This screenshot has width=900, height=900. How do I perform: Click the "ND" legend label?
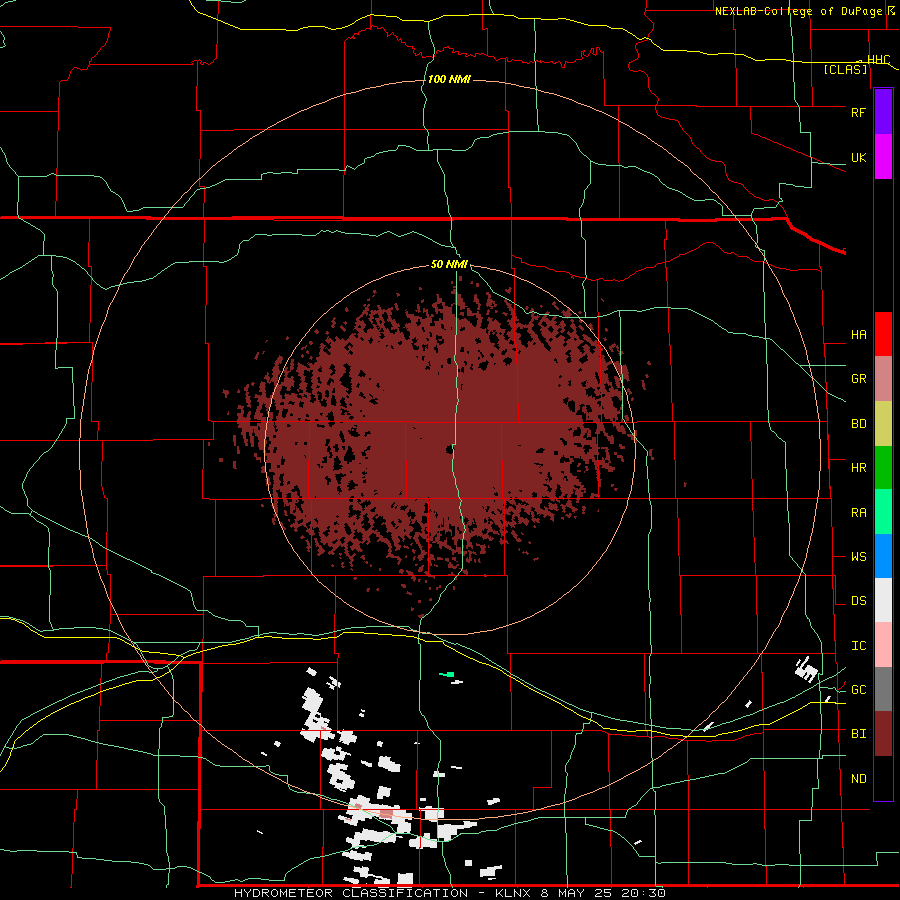858,779
